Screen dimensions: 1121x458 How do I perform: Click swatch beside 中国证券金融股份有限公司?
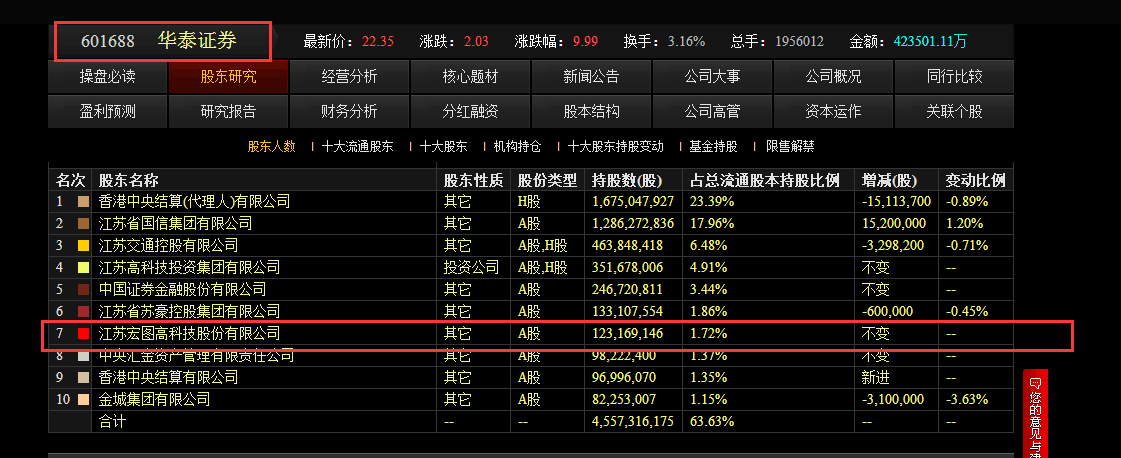click(83, 290)
